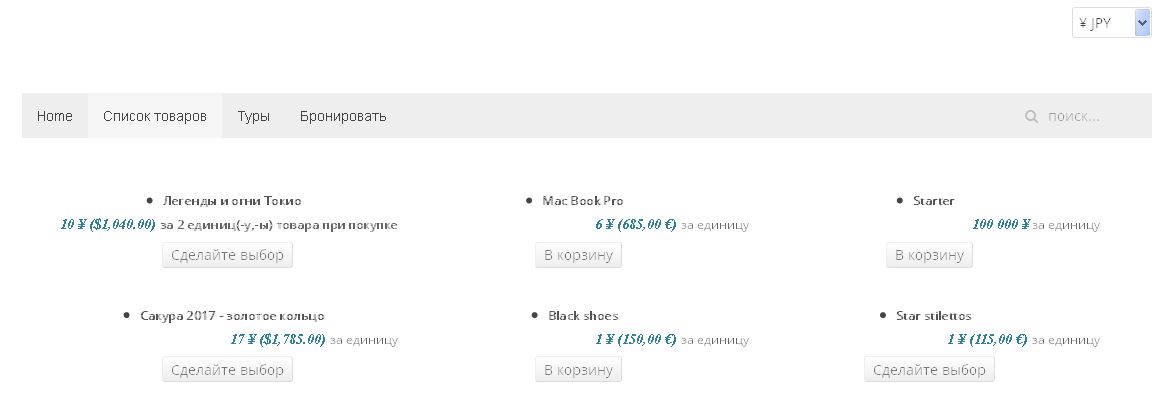Click the search magnifier icon

[1031, 117]
